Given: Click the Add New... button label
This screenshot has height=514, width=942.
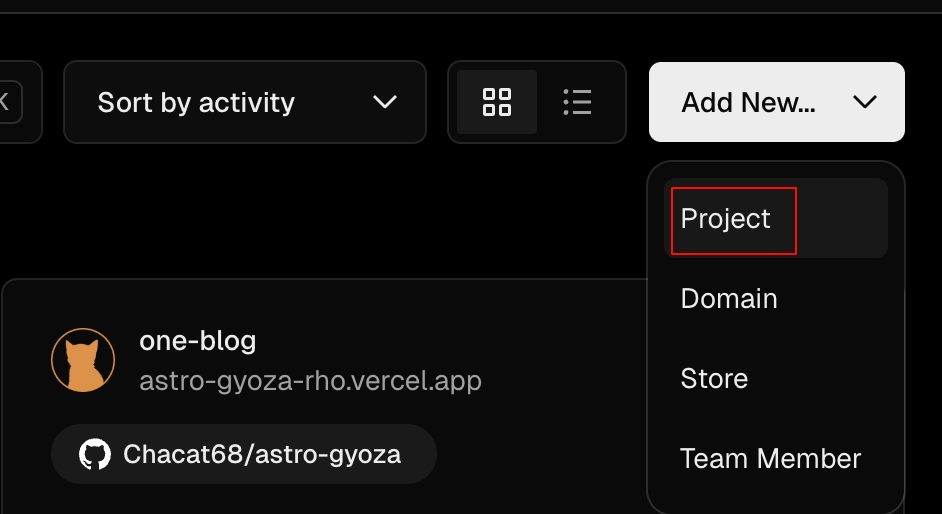Looking at the screenshot, I should point(748,102).
